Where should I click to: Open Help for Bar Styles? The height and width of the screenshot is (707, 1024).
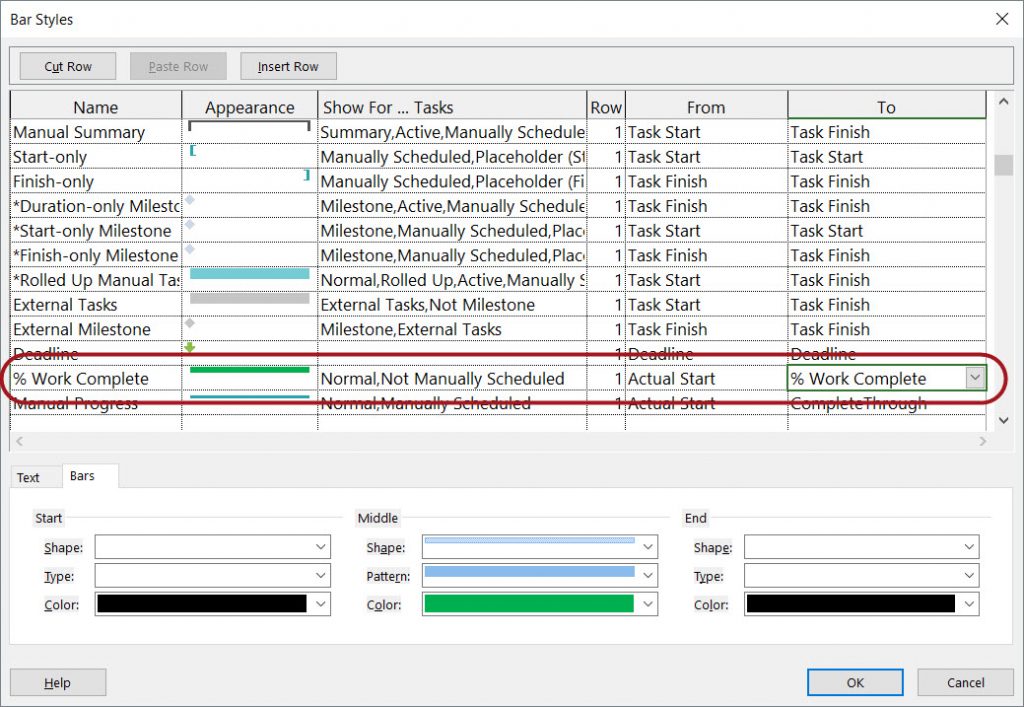pos(57,682)
